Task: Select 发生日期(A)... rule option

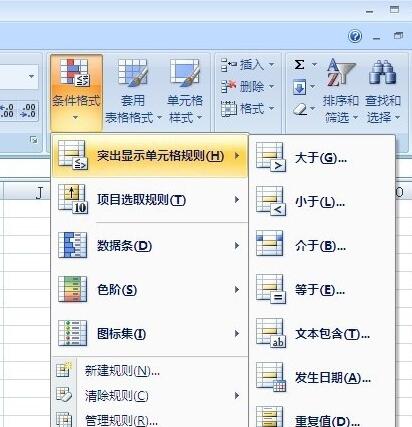Action: pos(322,377)
